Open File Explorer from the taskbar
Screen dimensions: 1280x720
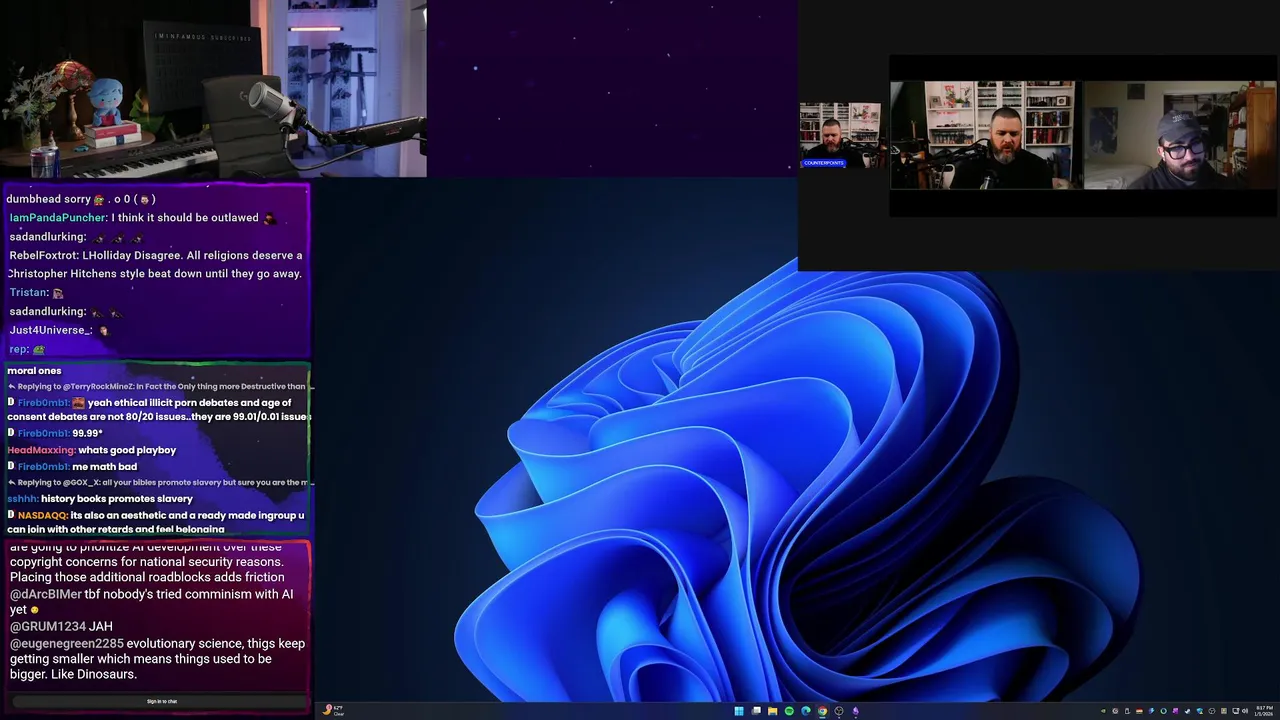click(772, 711)
